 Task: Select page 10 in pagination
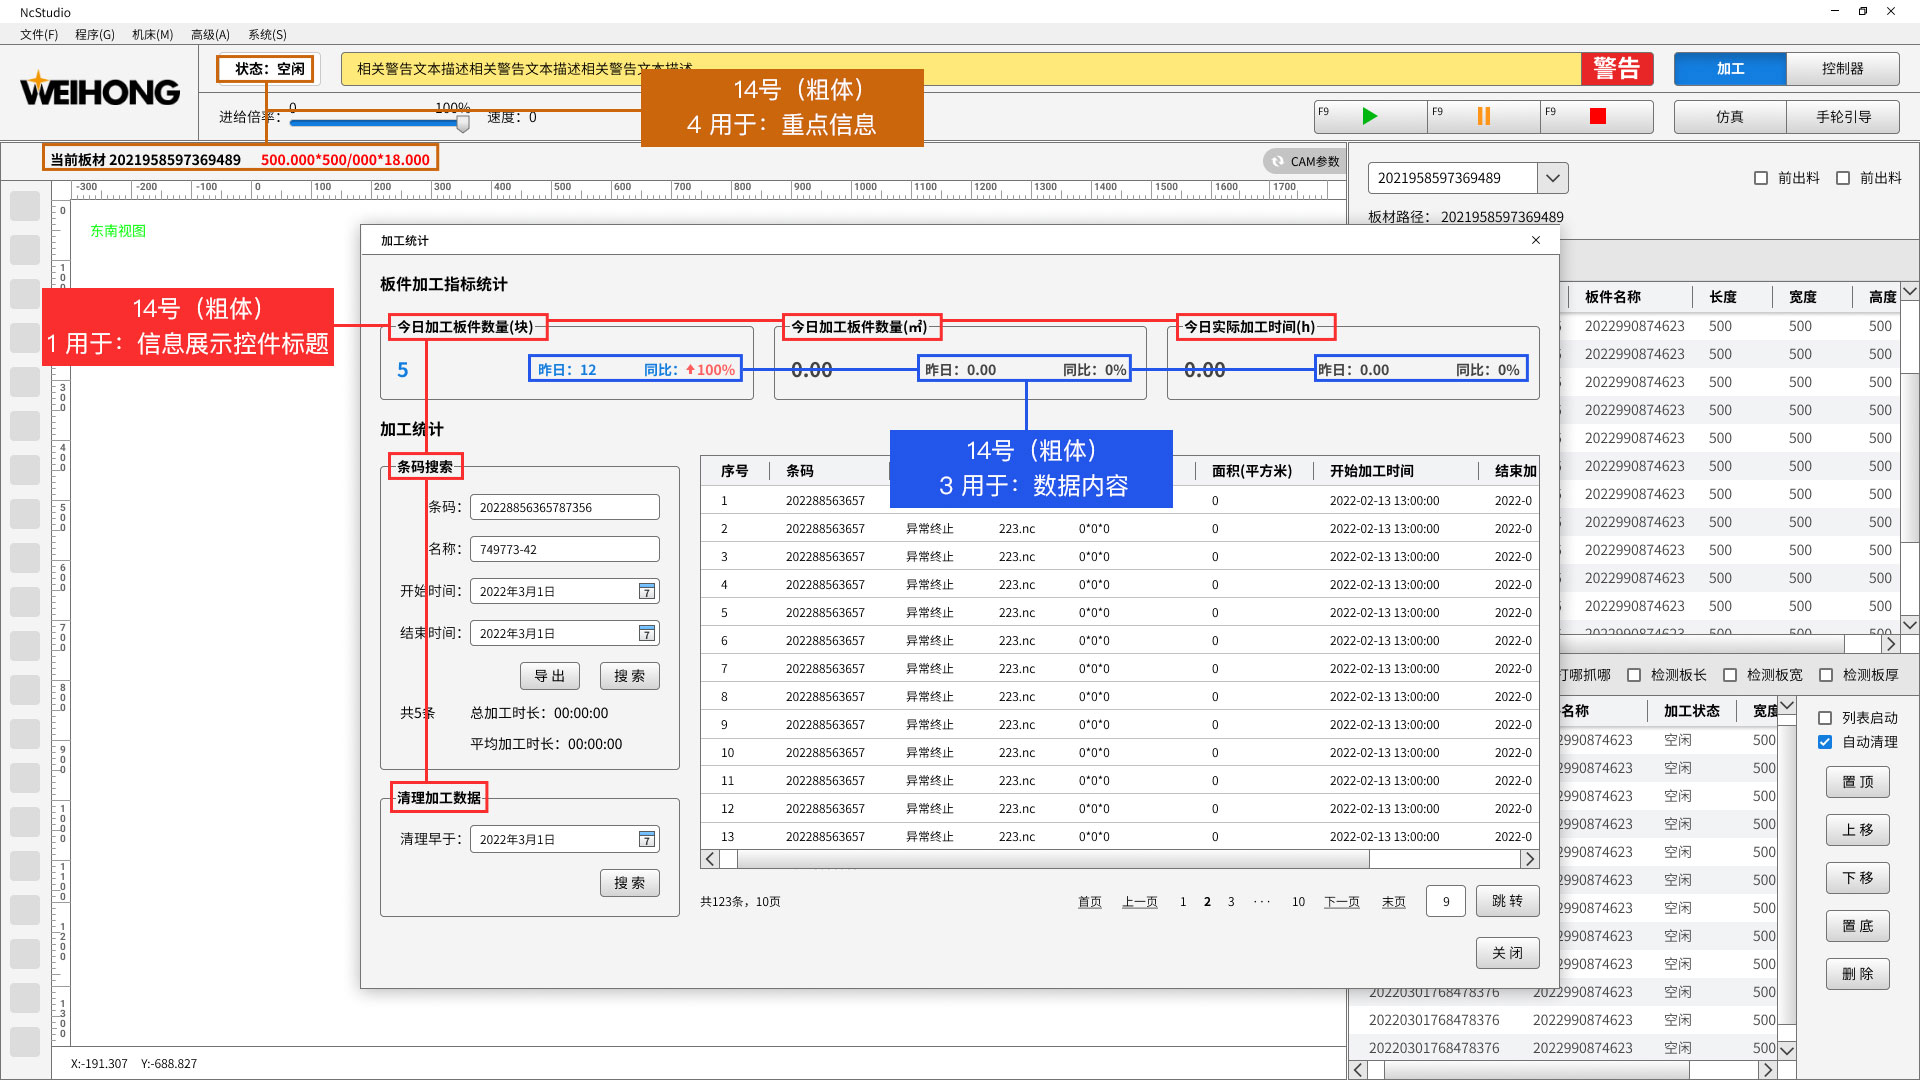click(1298, 902)
